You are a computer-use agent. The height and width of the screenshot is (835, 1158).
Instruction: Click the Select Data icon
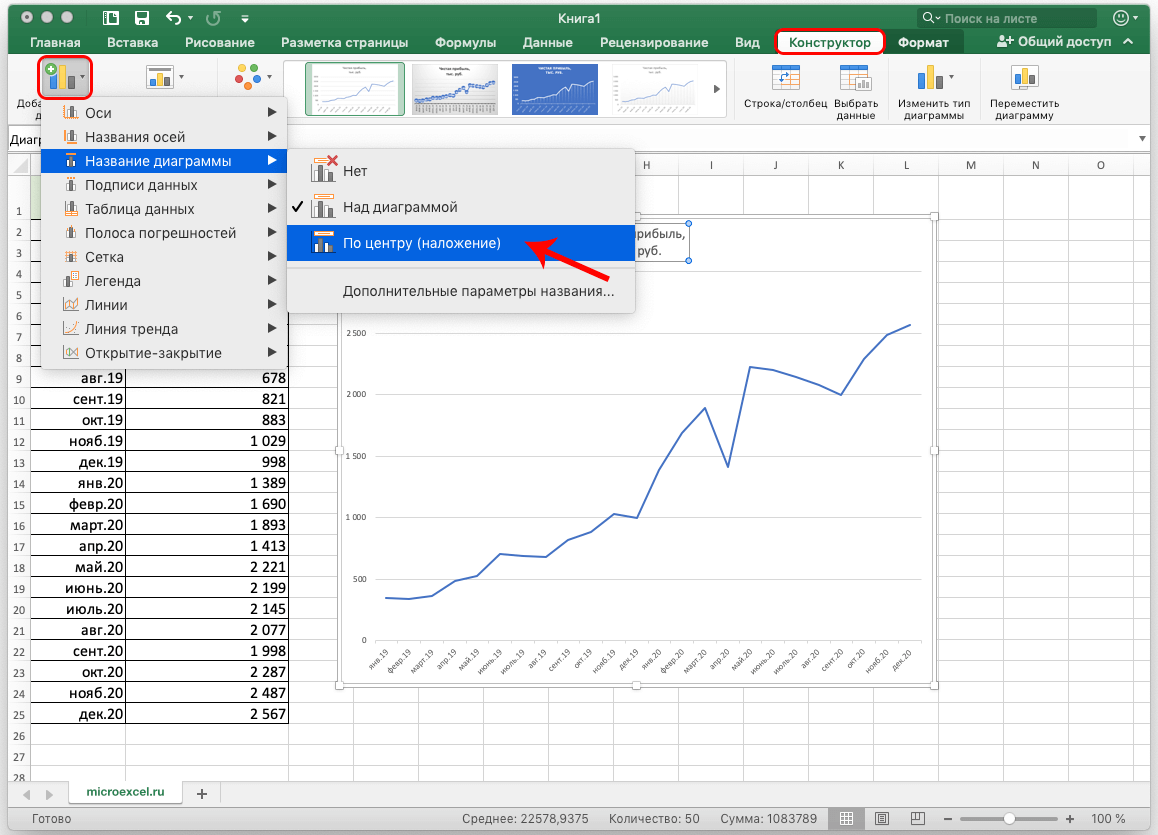tap(855, 78)
